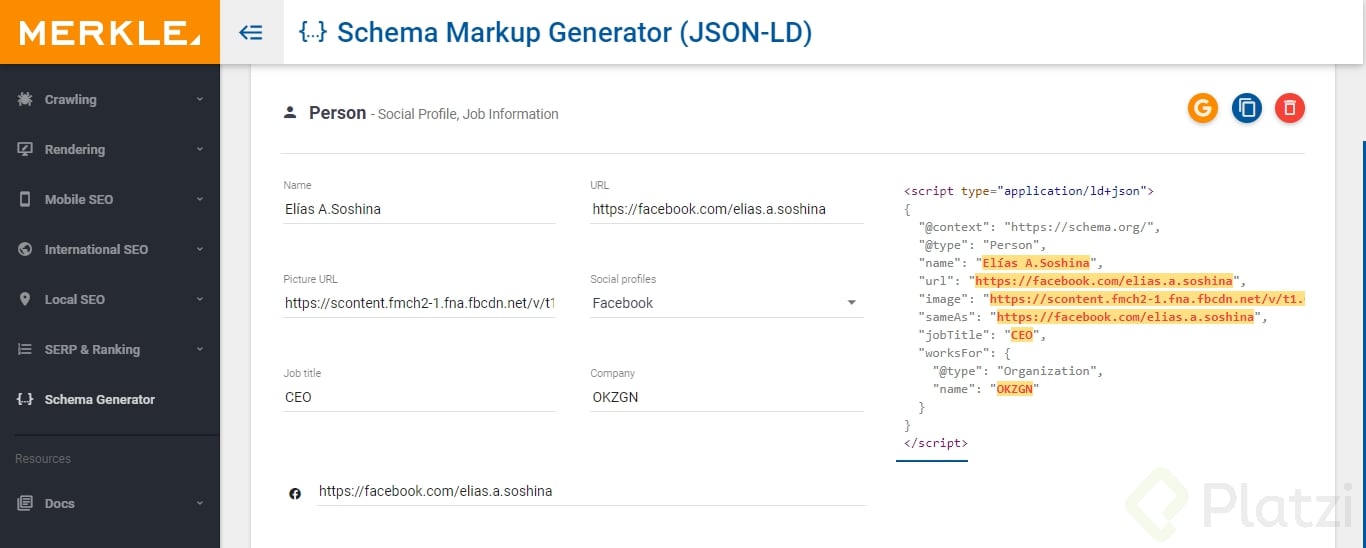Image resolution: width=1366 pixels, height=548 pixels.
Task: Click the Schema Markup Generator braces icon
Action: (312, 32)
